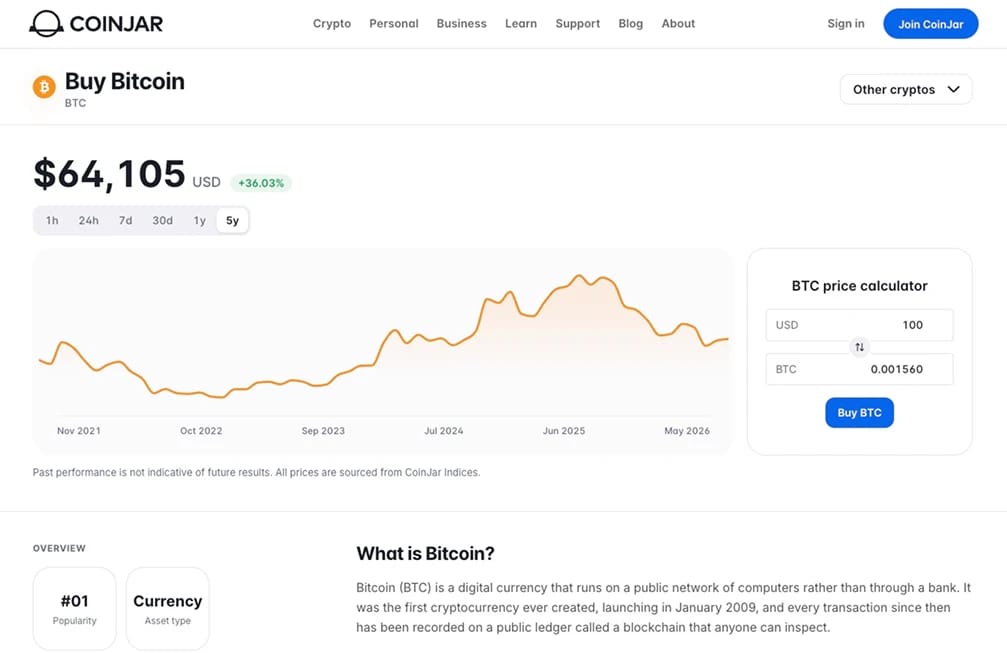The width and height of the screenshot is (1007, 653).
Task: Click the Sep 2023 chart axis label
Action: (323, 431)
